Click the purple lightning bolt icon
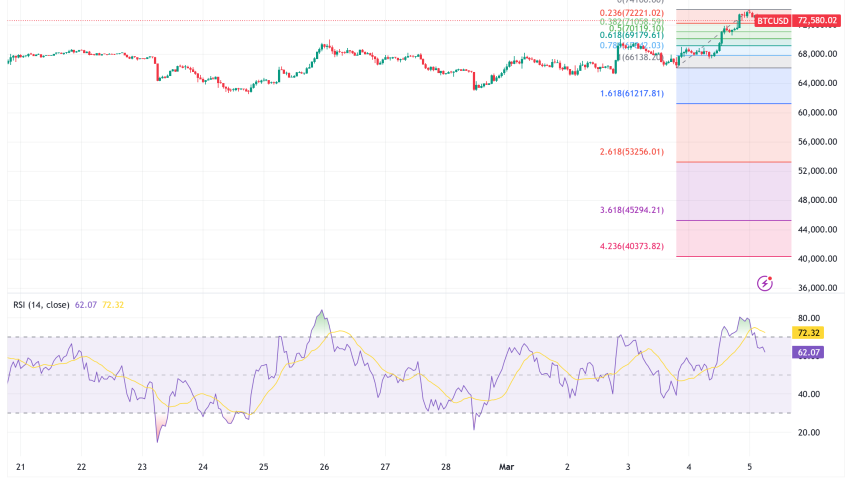 click(x=765, y=283)
